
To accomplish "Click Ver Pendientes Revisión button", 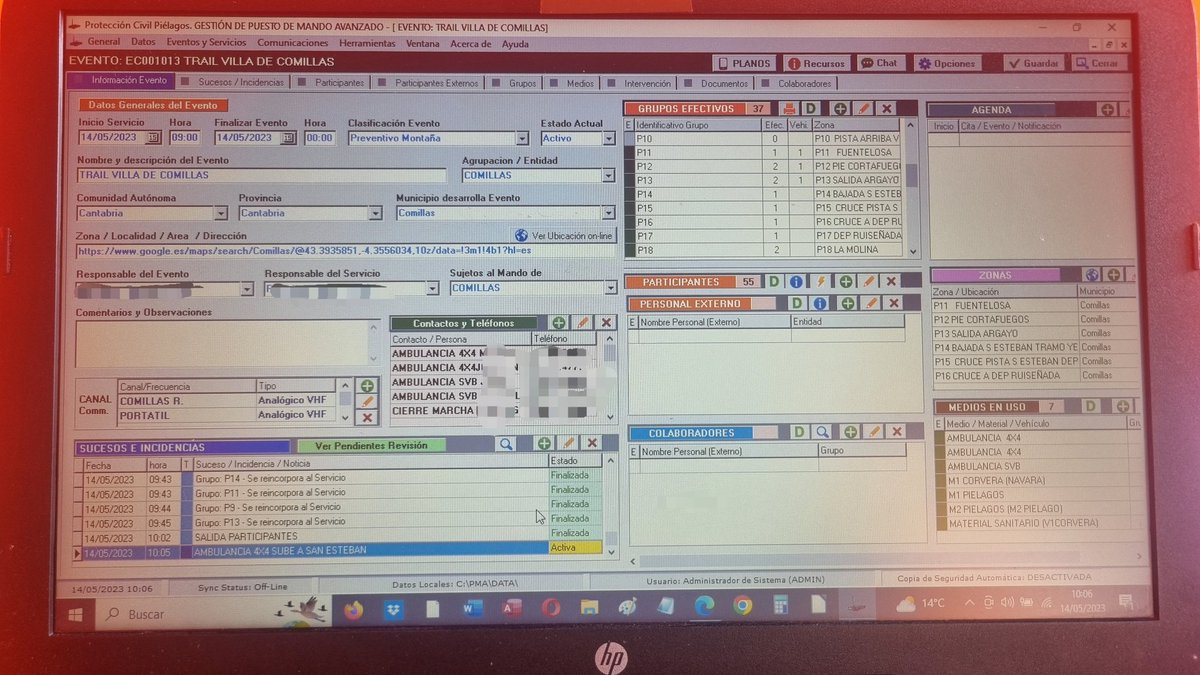I will pos(371,445).
